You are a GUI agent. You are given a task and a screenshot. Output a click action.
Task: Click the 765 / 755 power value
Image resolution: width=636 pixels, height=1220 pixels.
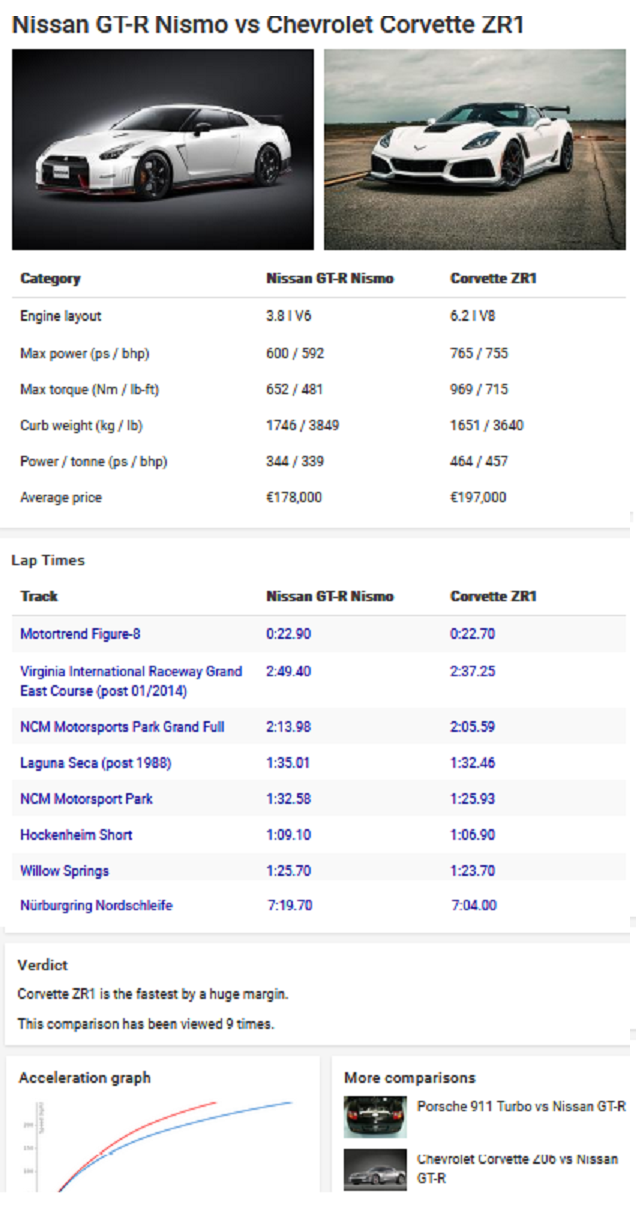pyautogui.click(x=480, y=353)
